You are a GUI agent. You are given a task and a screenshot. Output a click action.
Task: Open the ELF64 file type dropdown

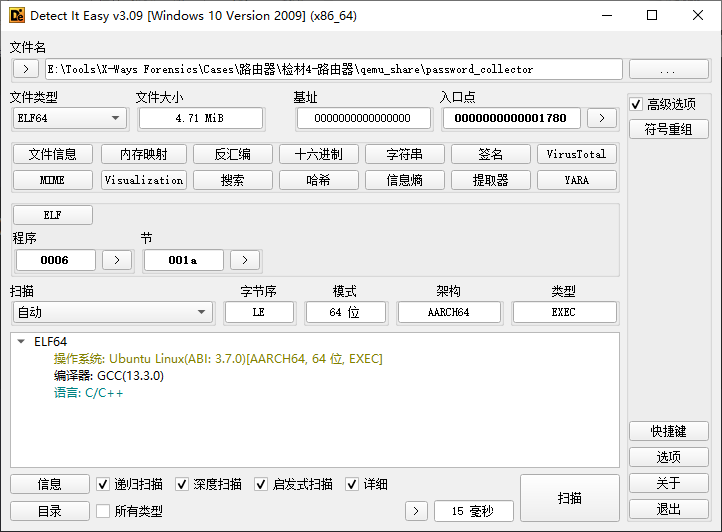click(69, 118)
